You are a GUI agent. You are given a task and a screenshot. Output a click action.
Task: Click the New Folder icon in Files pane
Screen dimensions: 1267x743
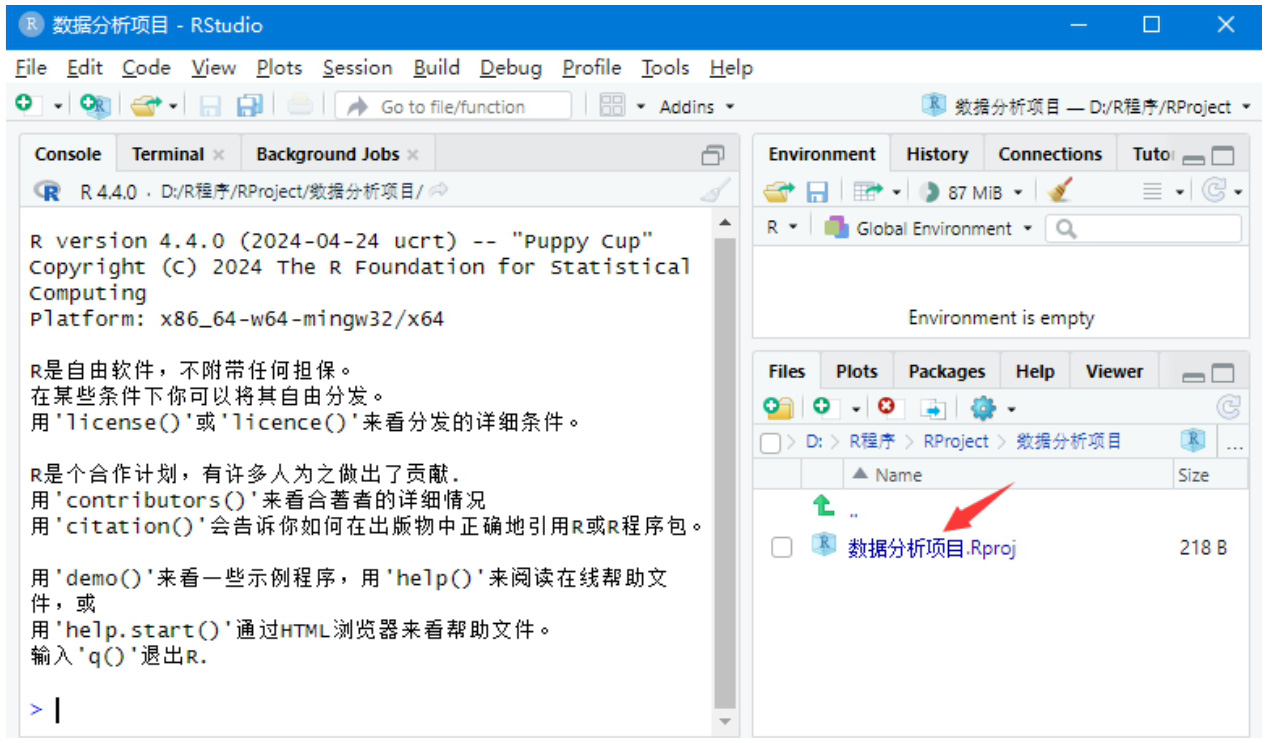(778, 407)
